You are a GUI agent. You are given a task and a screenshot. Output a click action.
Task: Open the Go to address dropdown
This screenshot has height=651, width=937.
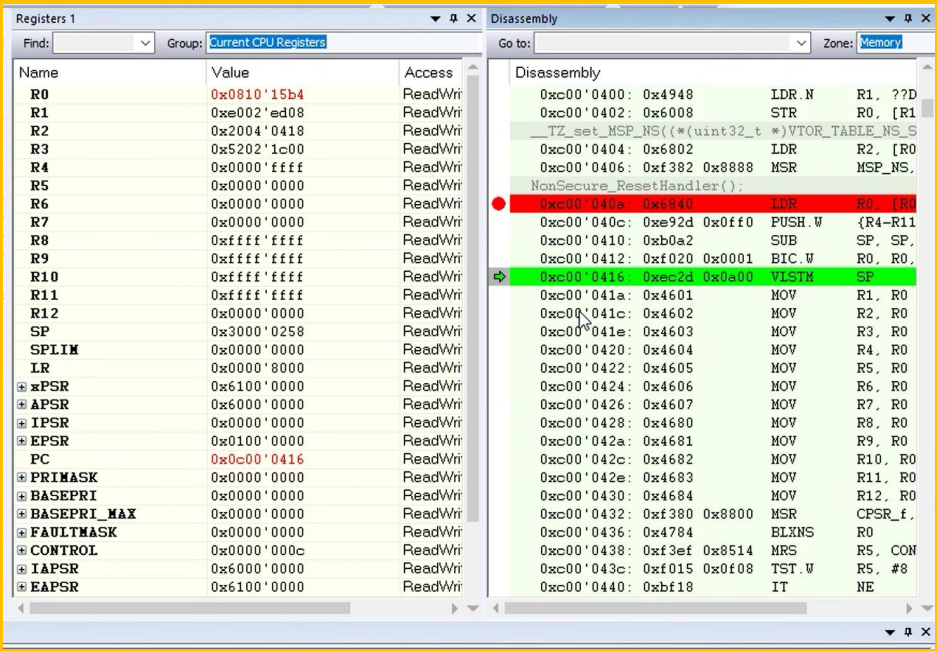click(x=801, y=43)
